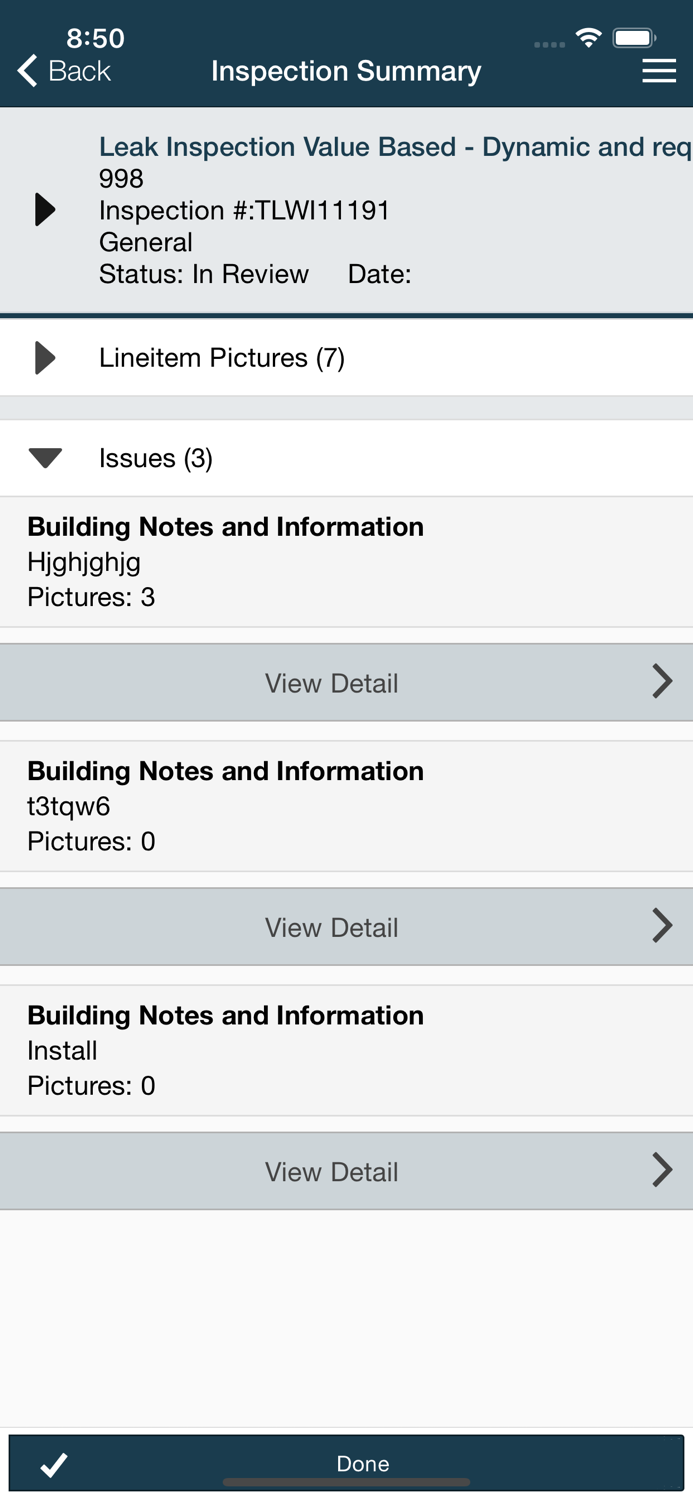Image resolution: width=693 pixels, height=1500 pixels.
Task: Toggle open the Lineitem Pictures disclosure arrow
Action: tap(43, 357)
